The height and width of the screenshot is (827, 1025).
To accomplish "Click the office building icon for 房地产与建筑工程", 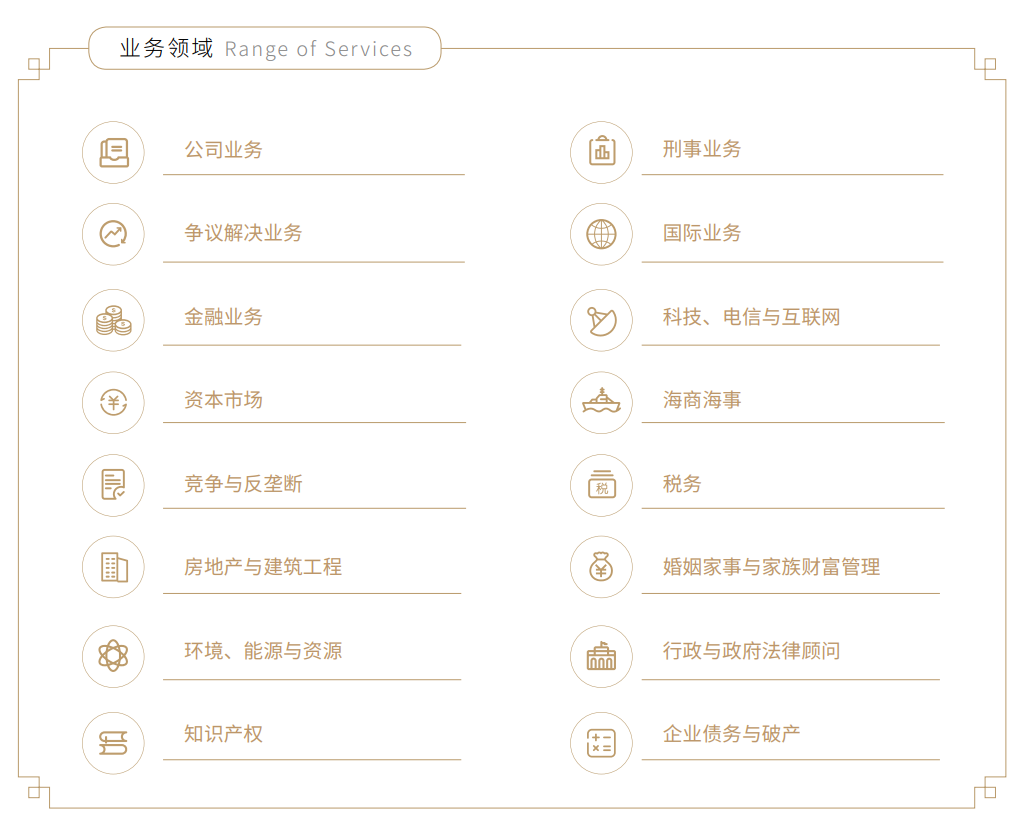I will pyautogui.click(x=113, y=567).
